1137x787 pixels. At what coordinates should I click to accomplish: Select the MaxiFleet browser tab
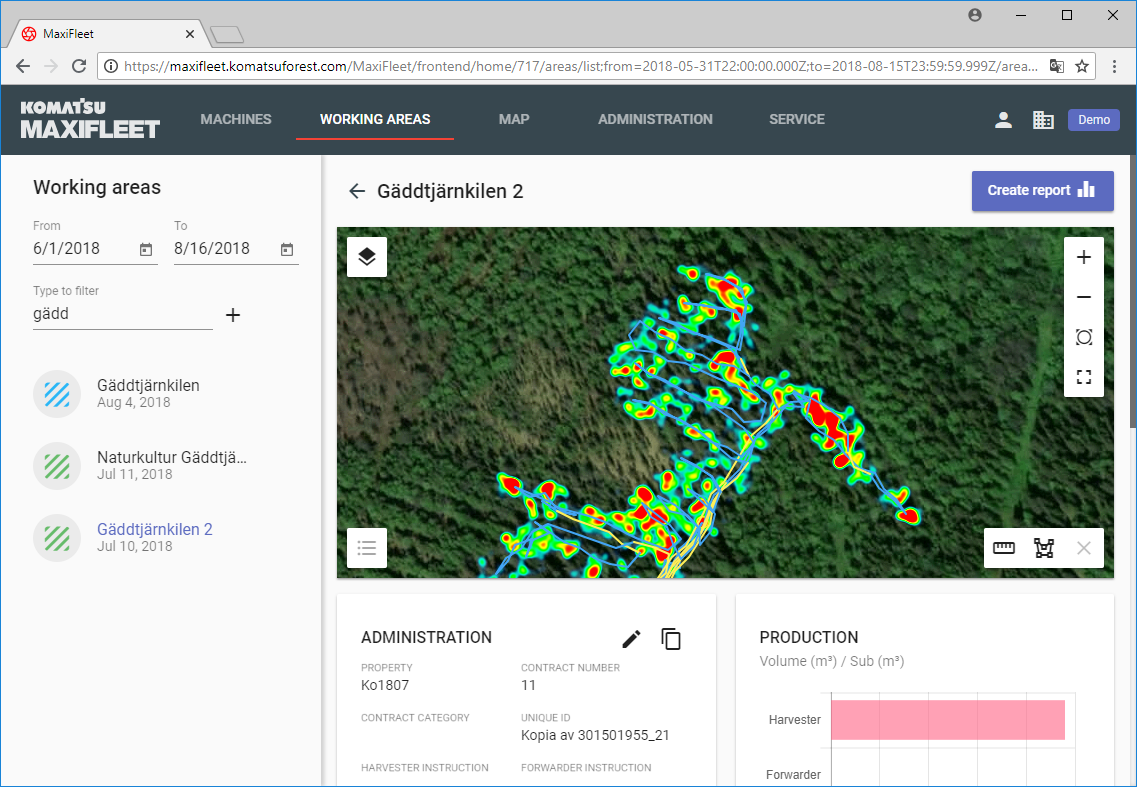[x=109, y=33]
